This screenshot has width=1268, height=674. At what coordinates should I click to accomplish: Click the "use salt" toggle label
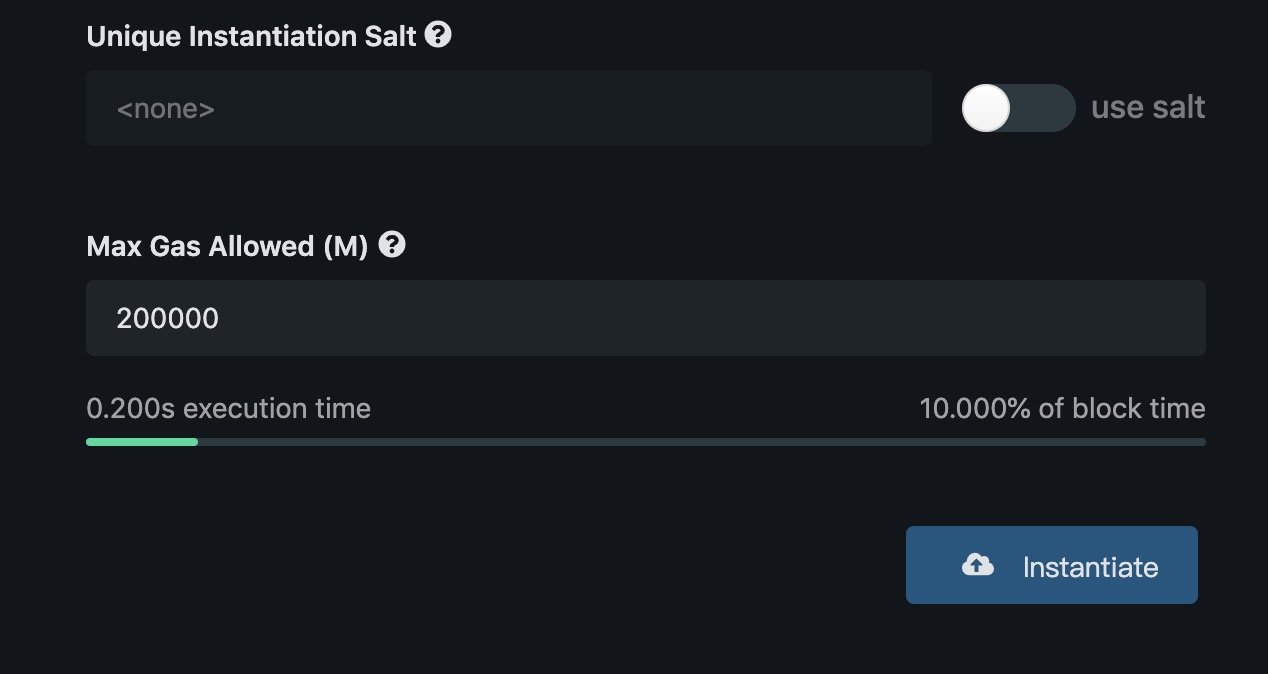tap(1147, 108)
